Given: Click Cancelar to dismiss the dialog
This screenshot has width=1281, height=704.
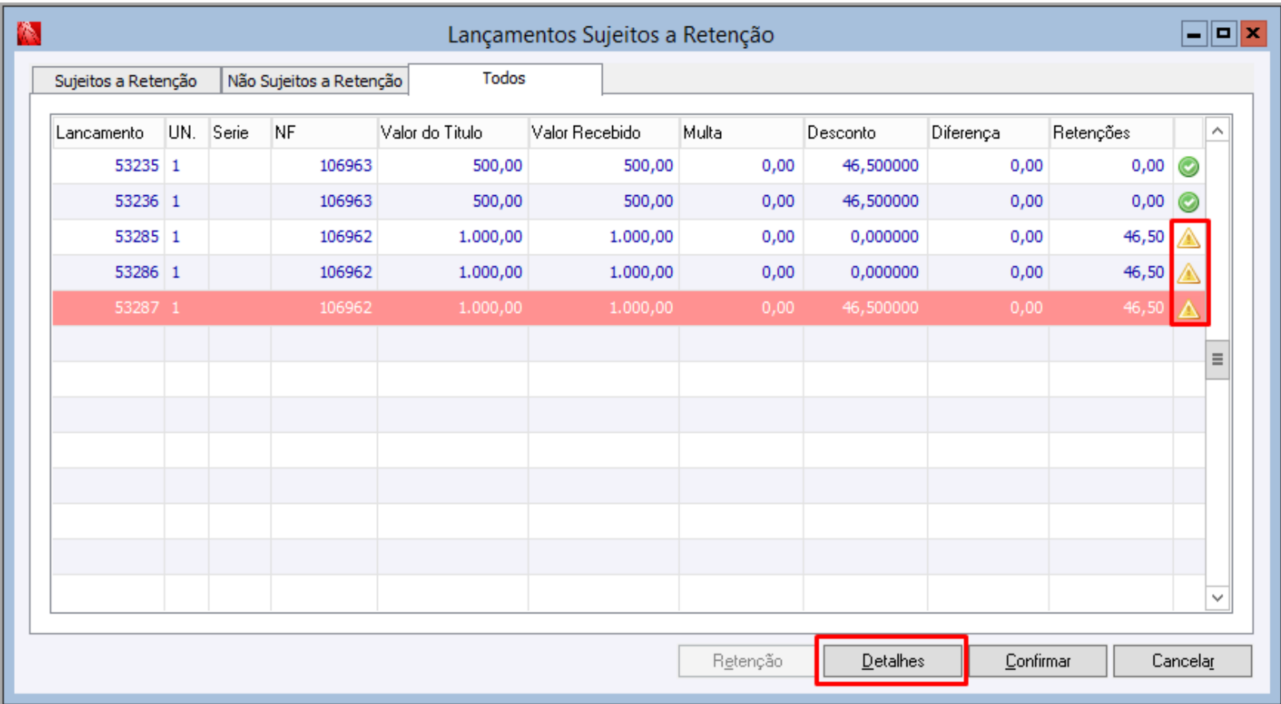Looking at the screenshot, I should click(1182, 661).
